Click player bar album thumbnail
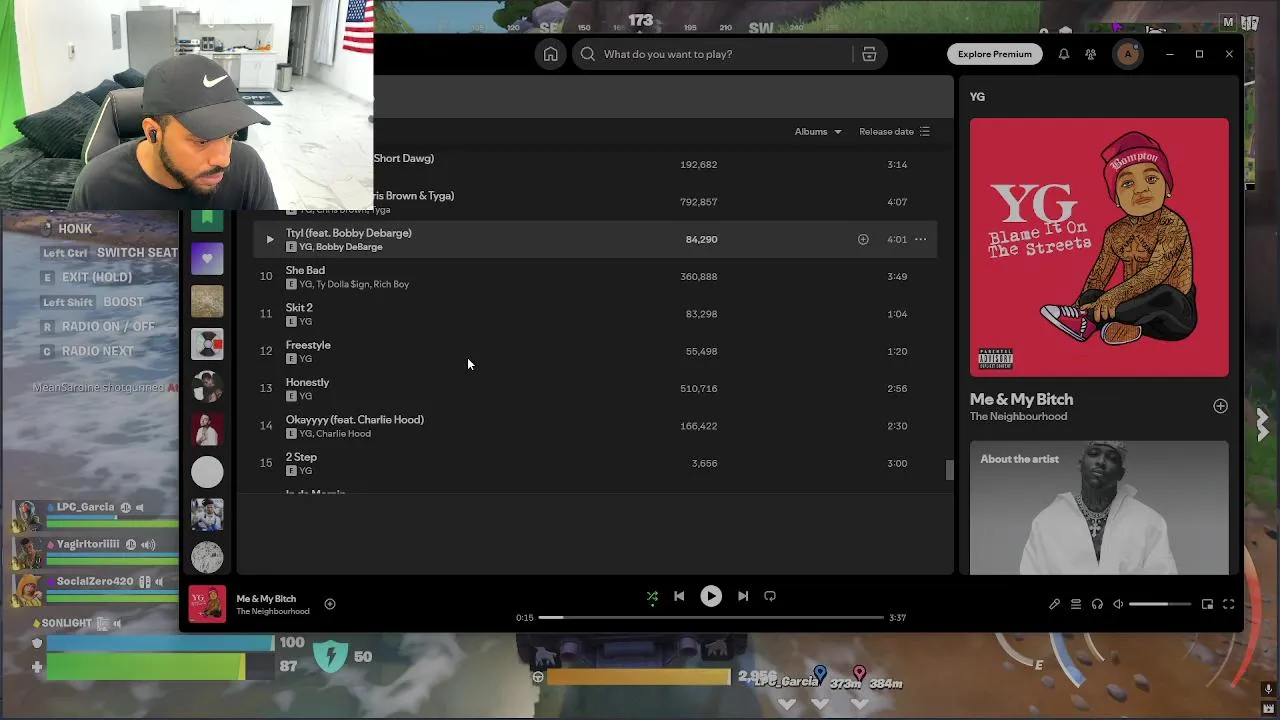 pos(207,603)
